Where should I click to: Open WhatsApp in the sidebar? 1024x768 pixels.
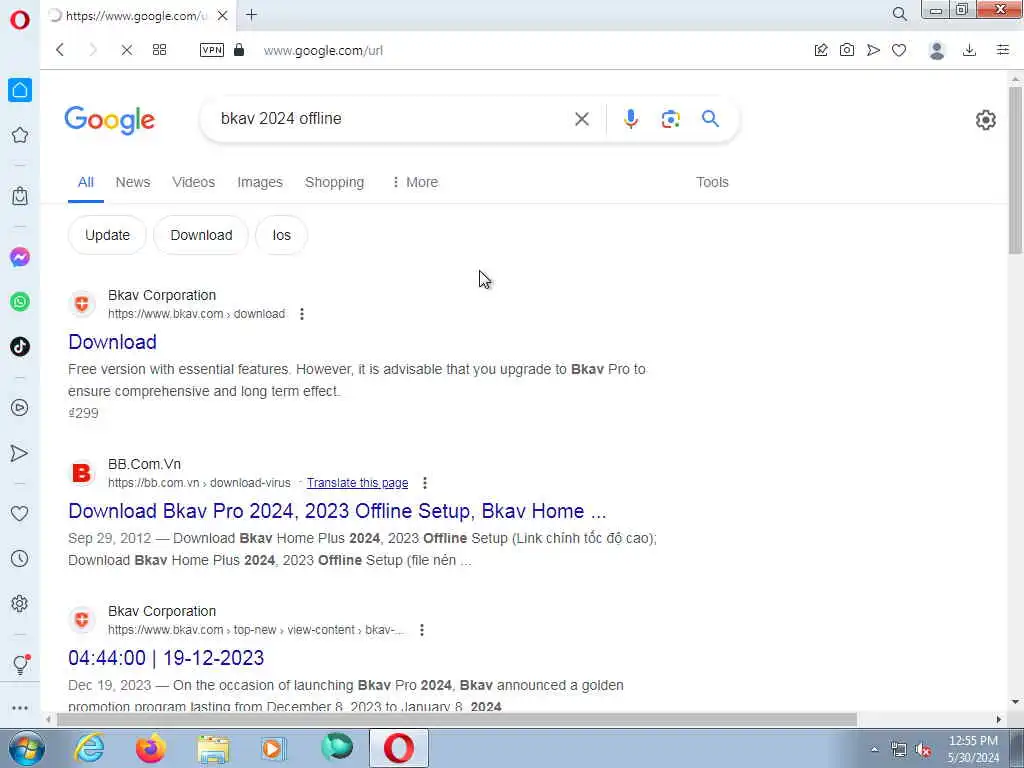coord(20,302)
